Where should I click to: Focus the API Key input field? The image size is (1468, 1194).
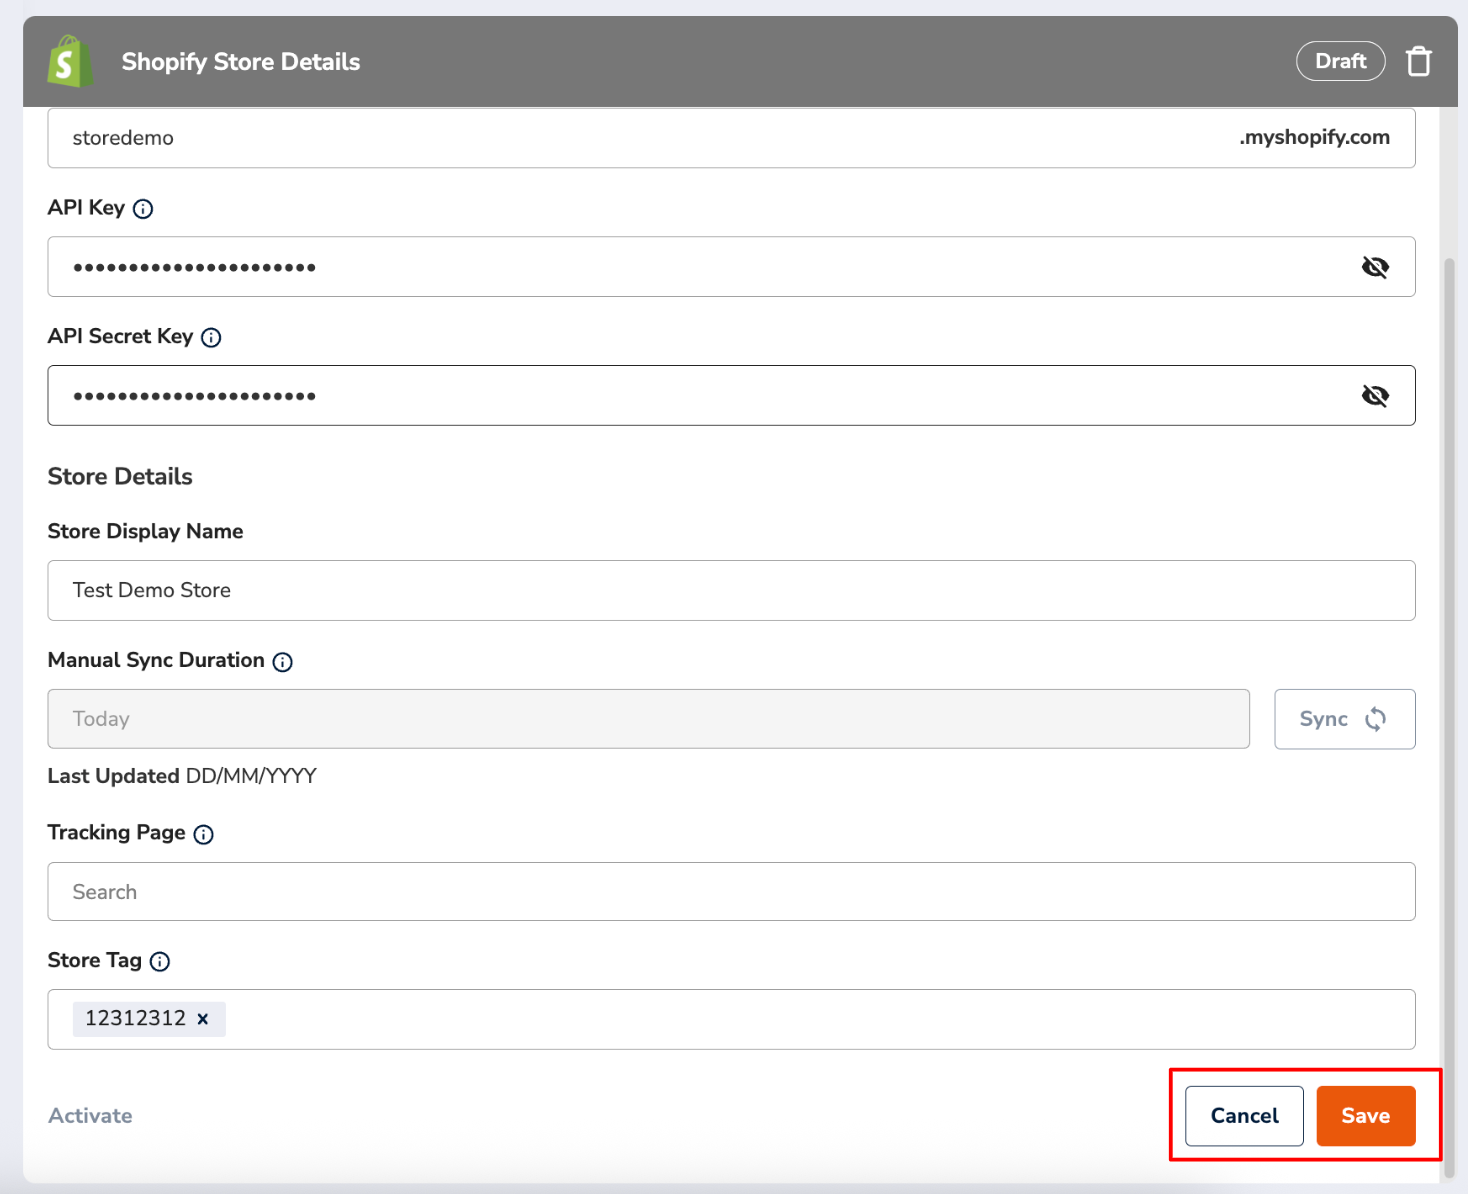(731, 267)
